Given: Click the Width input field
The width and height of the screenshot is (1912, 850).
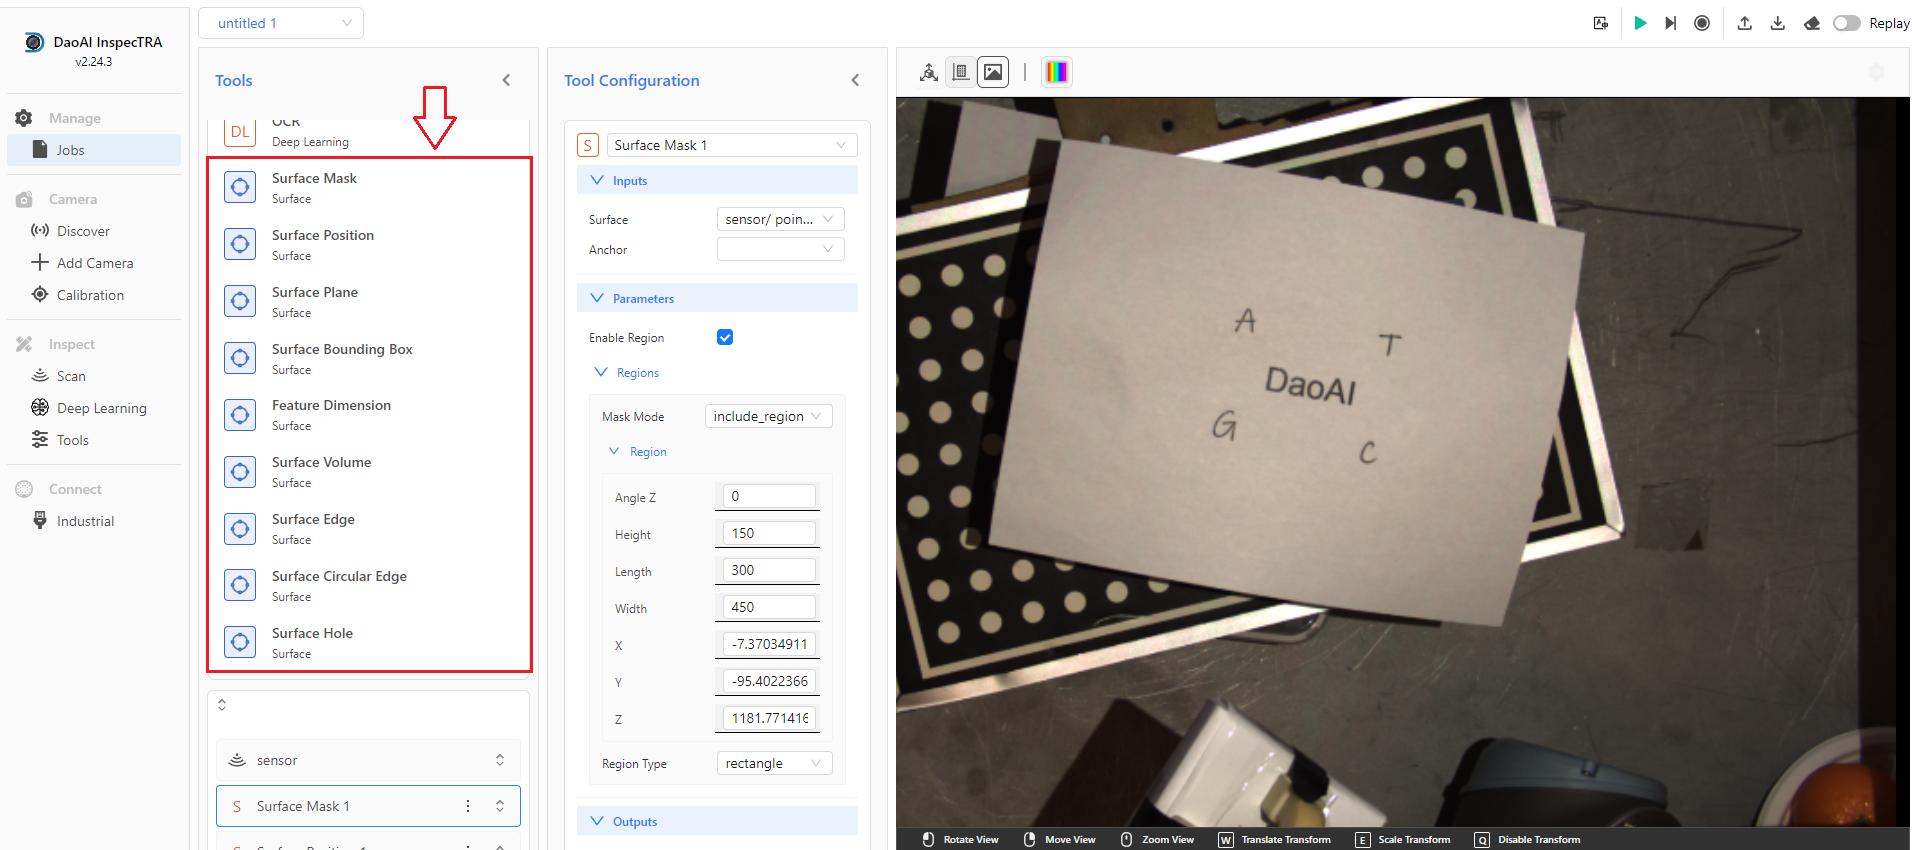Looking at the screenshot, I should tap(769, 607).
